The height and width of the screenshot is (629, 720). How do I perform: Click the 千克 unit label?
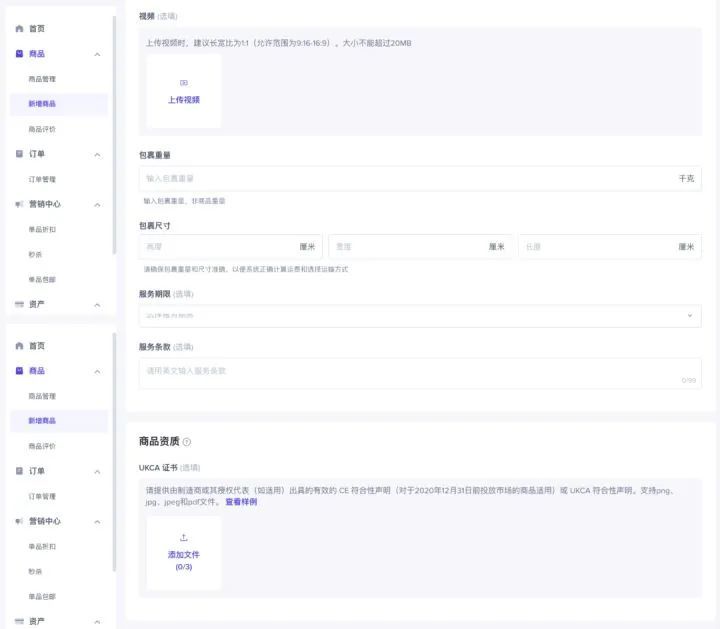click(686, 178)
